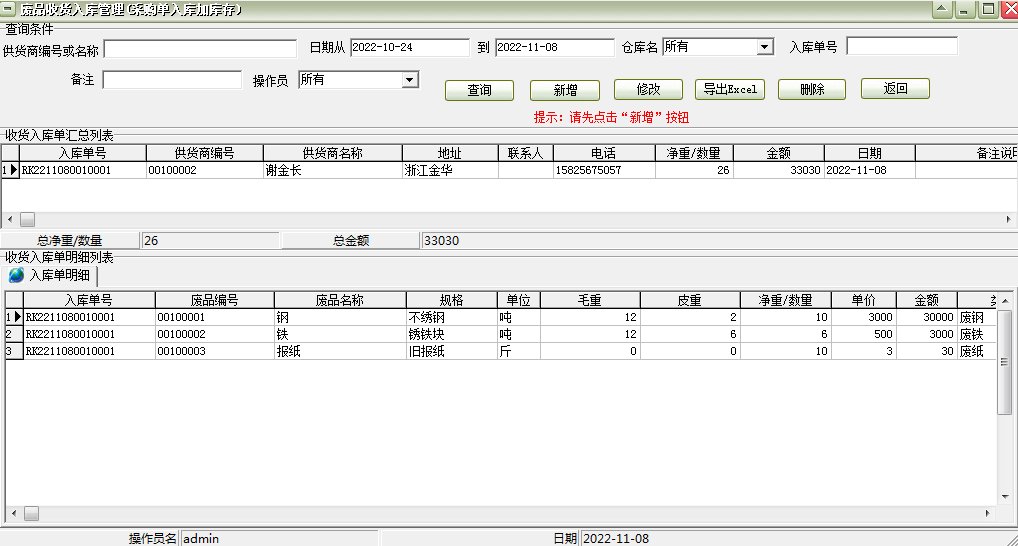
Task: Click the 查询 button
Action: tap(479, 90)
